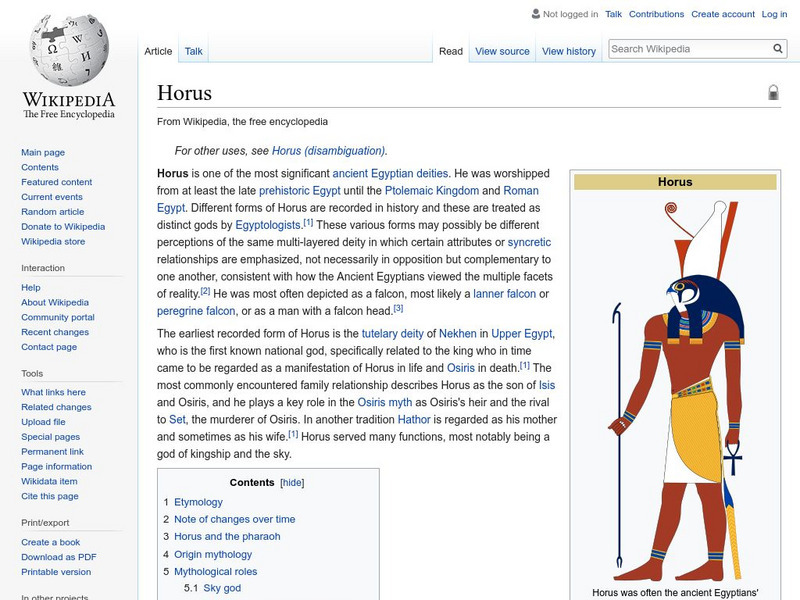Follow the syncretic link

point(529,242)
